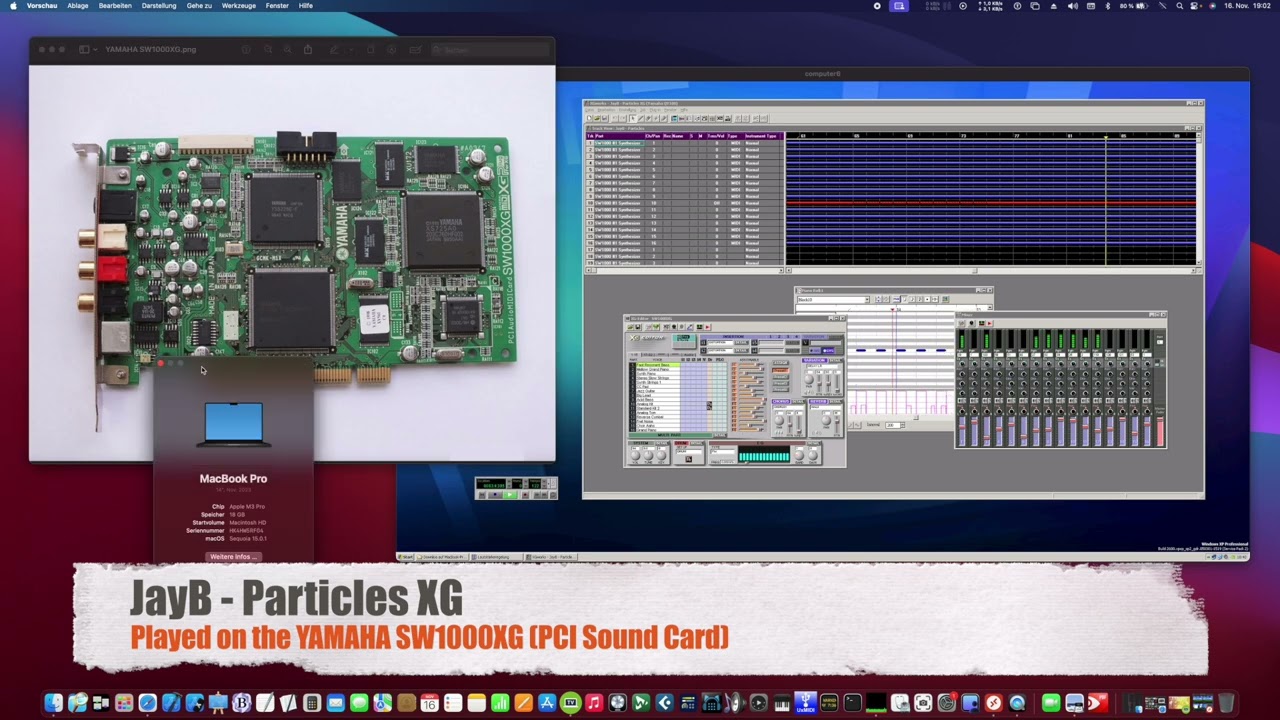Click the clock showing 16. Nov. 19:02
The image size is (1280, 720).
click(1247, 6)
